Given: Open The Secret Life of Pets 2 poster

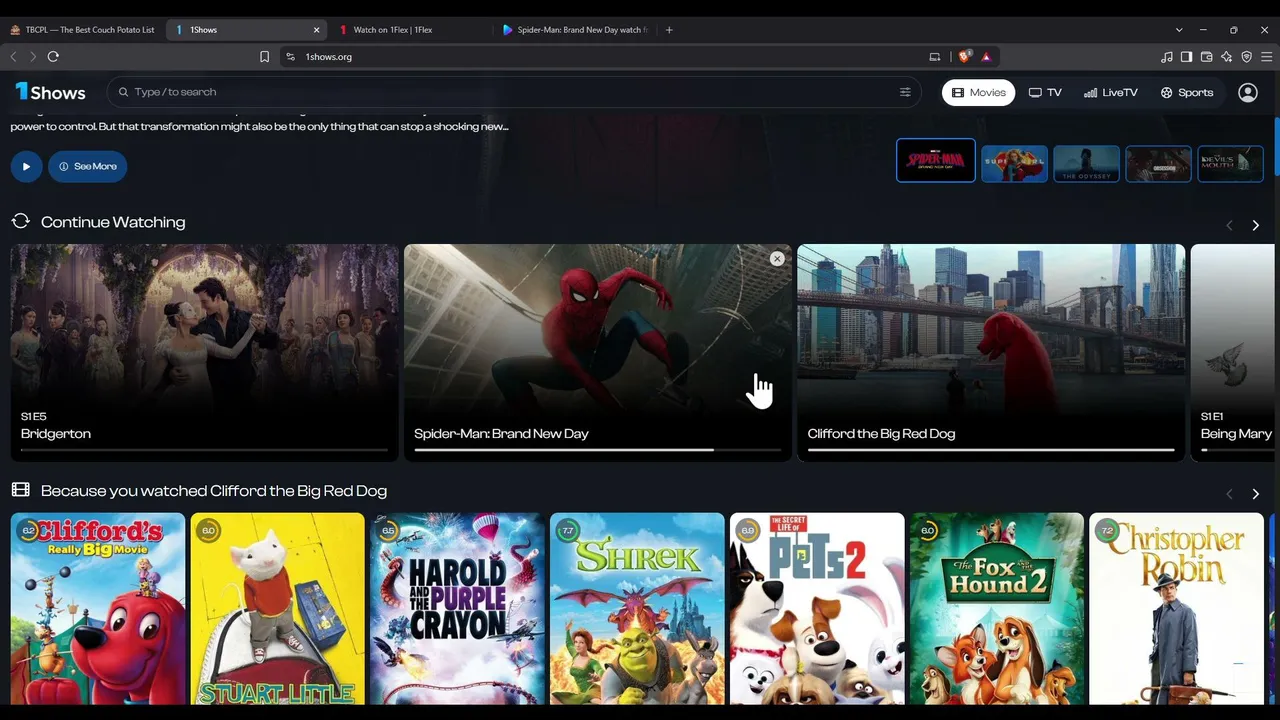Looking at the screenshot, I should pyautogui.click(x=817, y=609).
